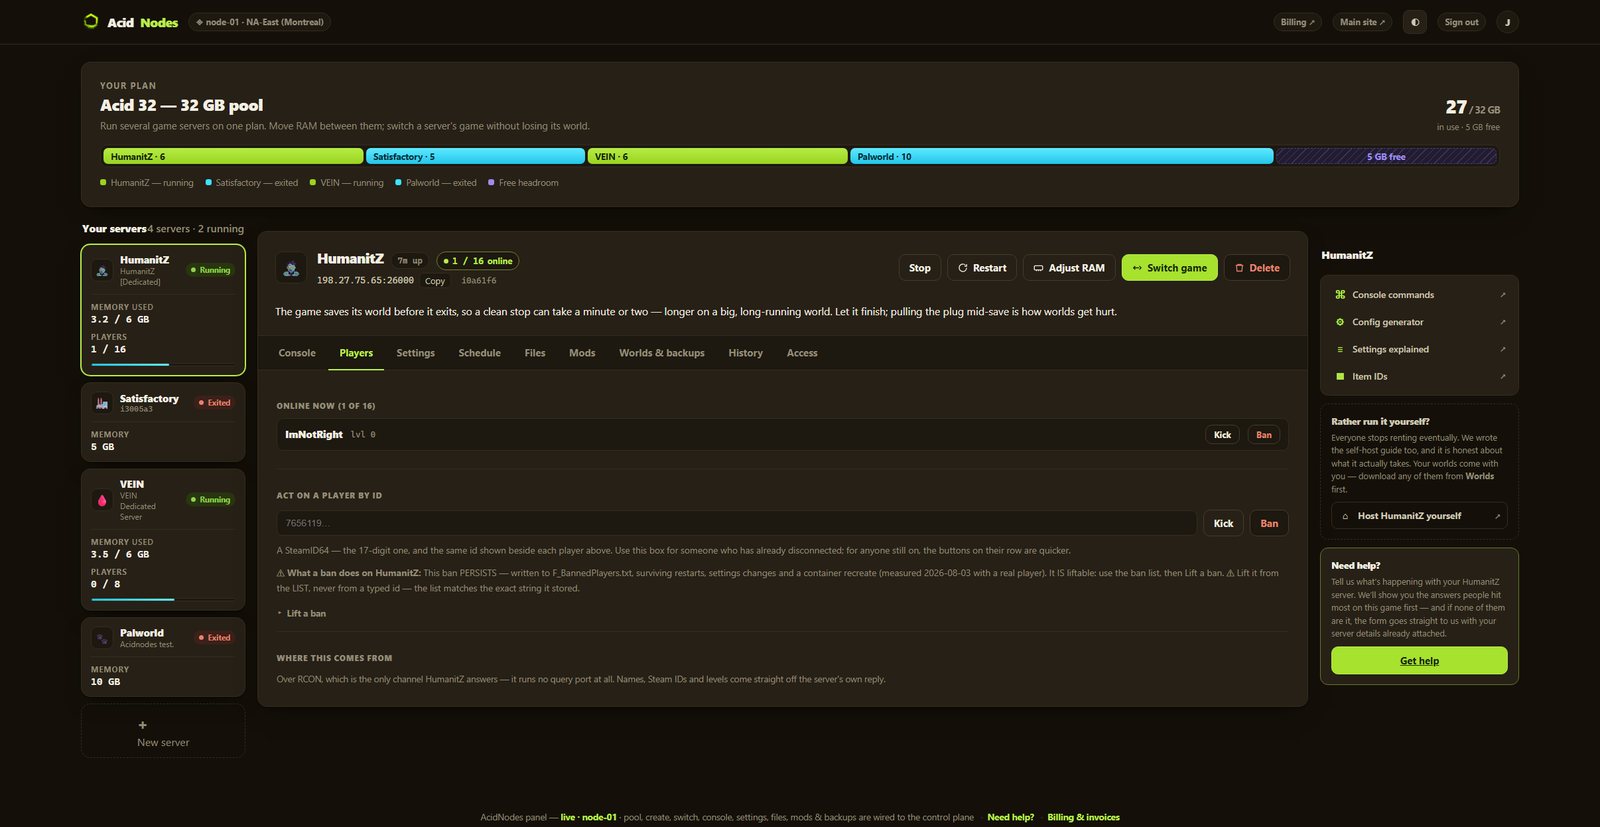The height and width of the screenshot is (827, 1600).
Task: Click the Adjust RAM button
Action: [1069, 268]
